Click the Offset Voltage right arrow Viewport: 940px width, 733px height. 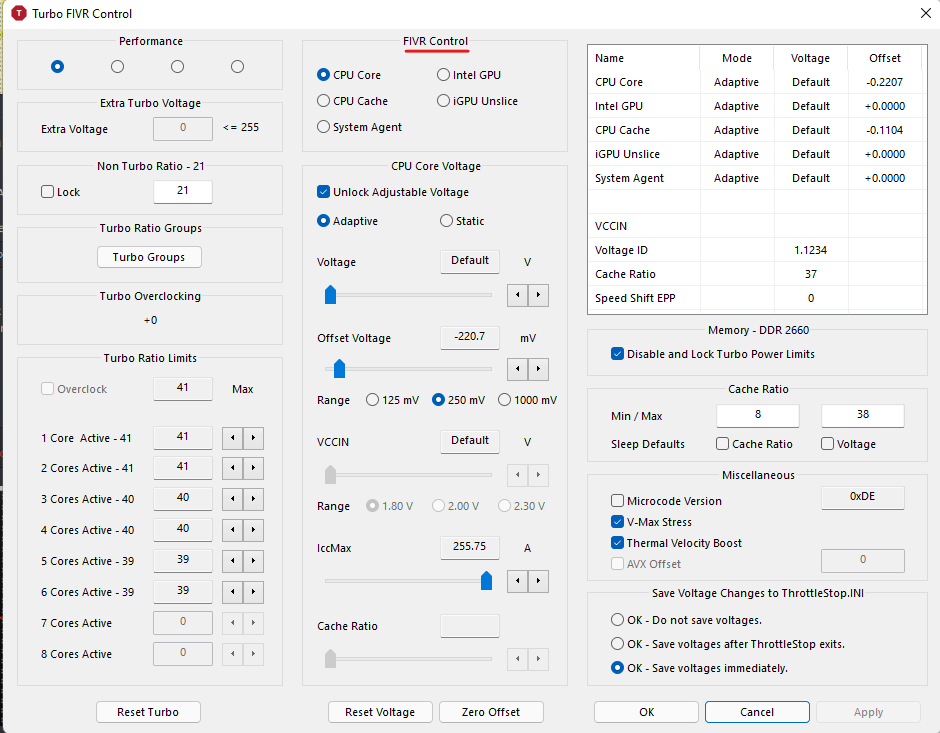[538, 369]
